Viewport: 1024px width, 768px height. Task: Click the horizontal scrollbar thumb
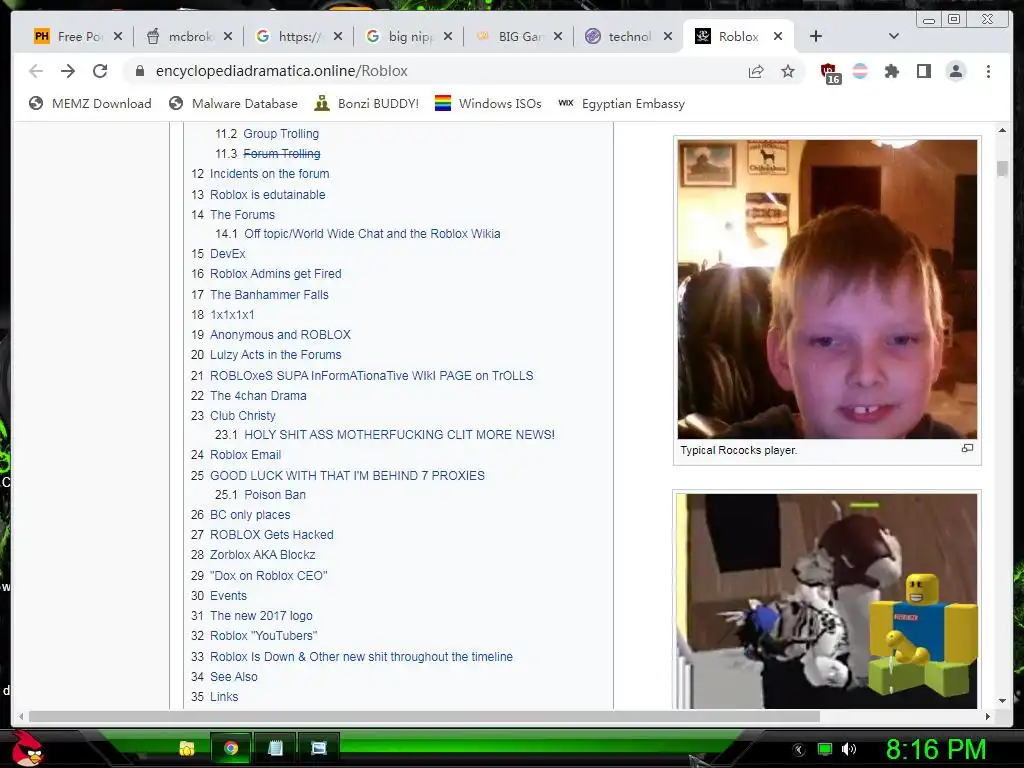[423, 716]
